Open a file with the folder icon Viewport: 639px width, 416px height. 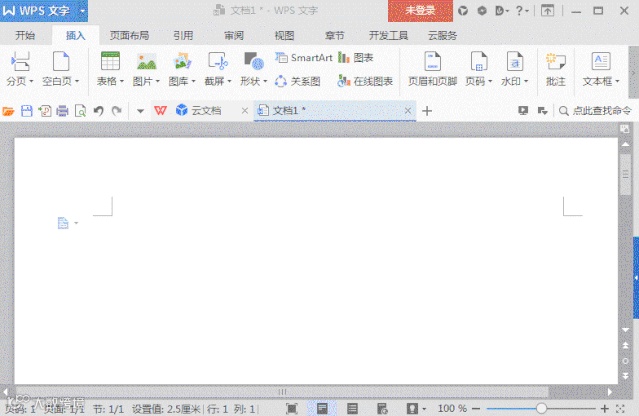[8, 111]
